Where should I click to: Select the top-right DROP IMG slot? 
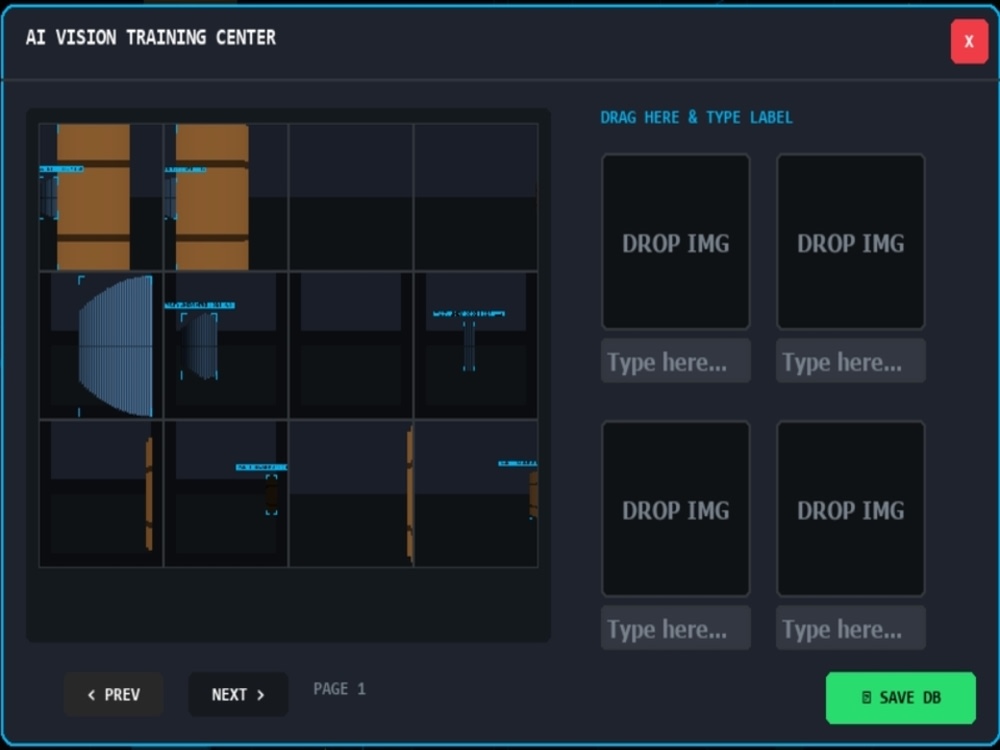click(x=850, y=242)
